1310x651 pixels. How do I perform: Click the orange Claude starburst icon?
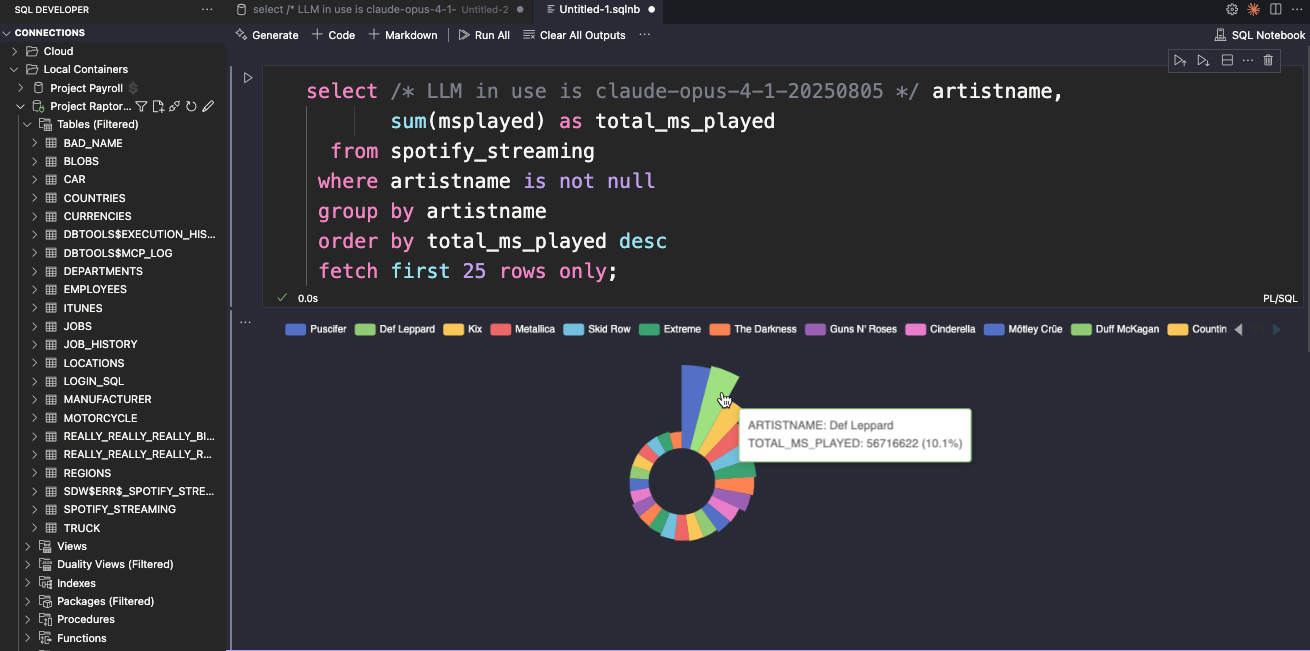1253,9
